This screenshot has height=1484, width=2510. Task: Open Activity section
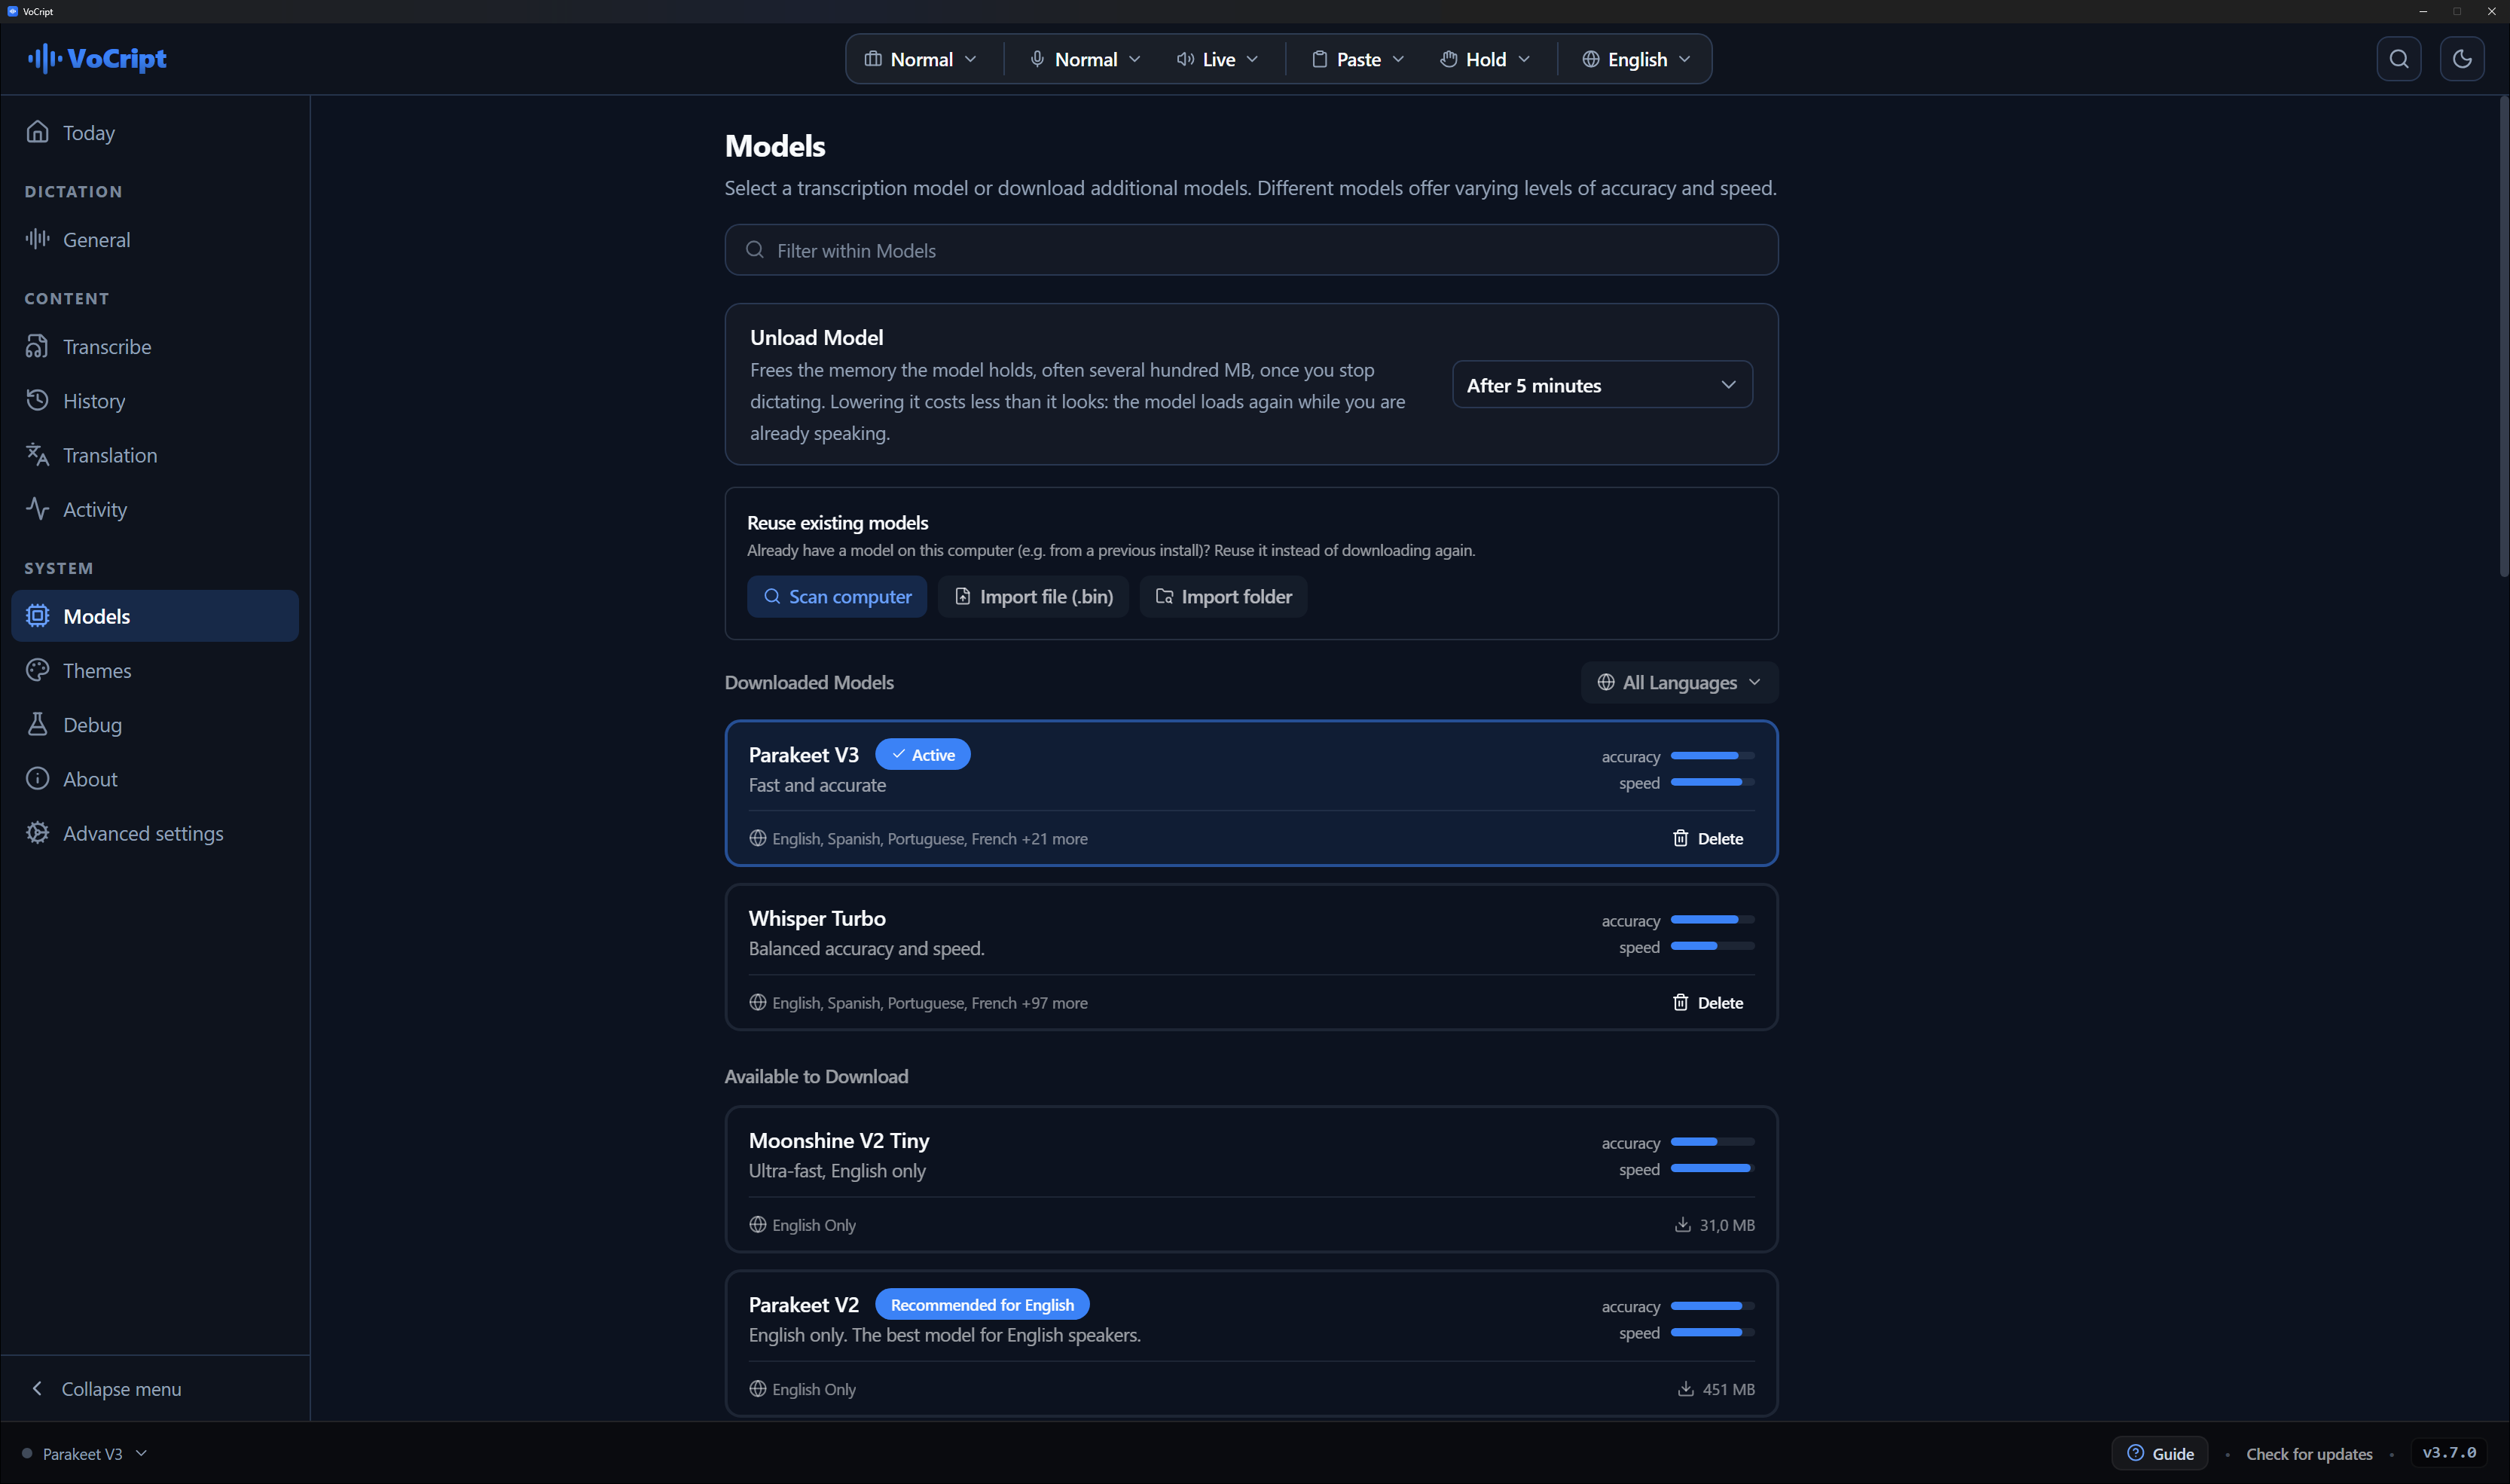click(155, 508)
